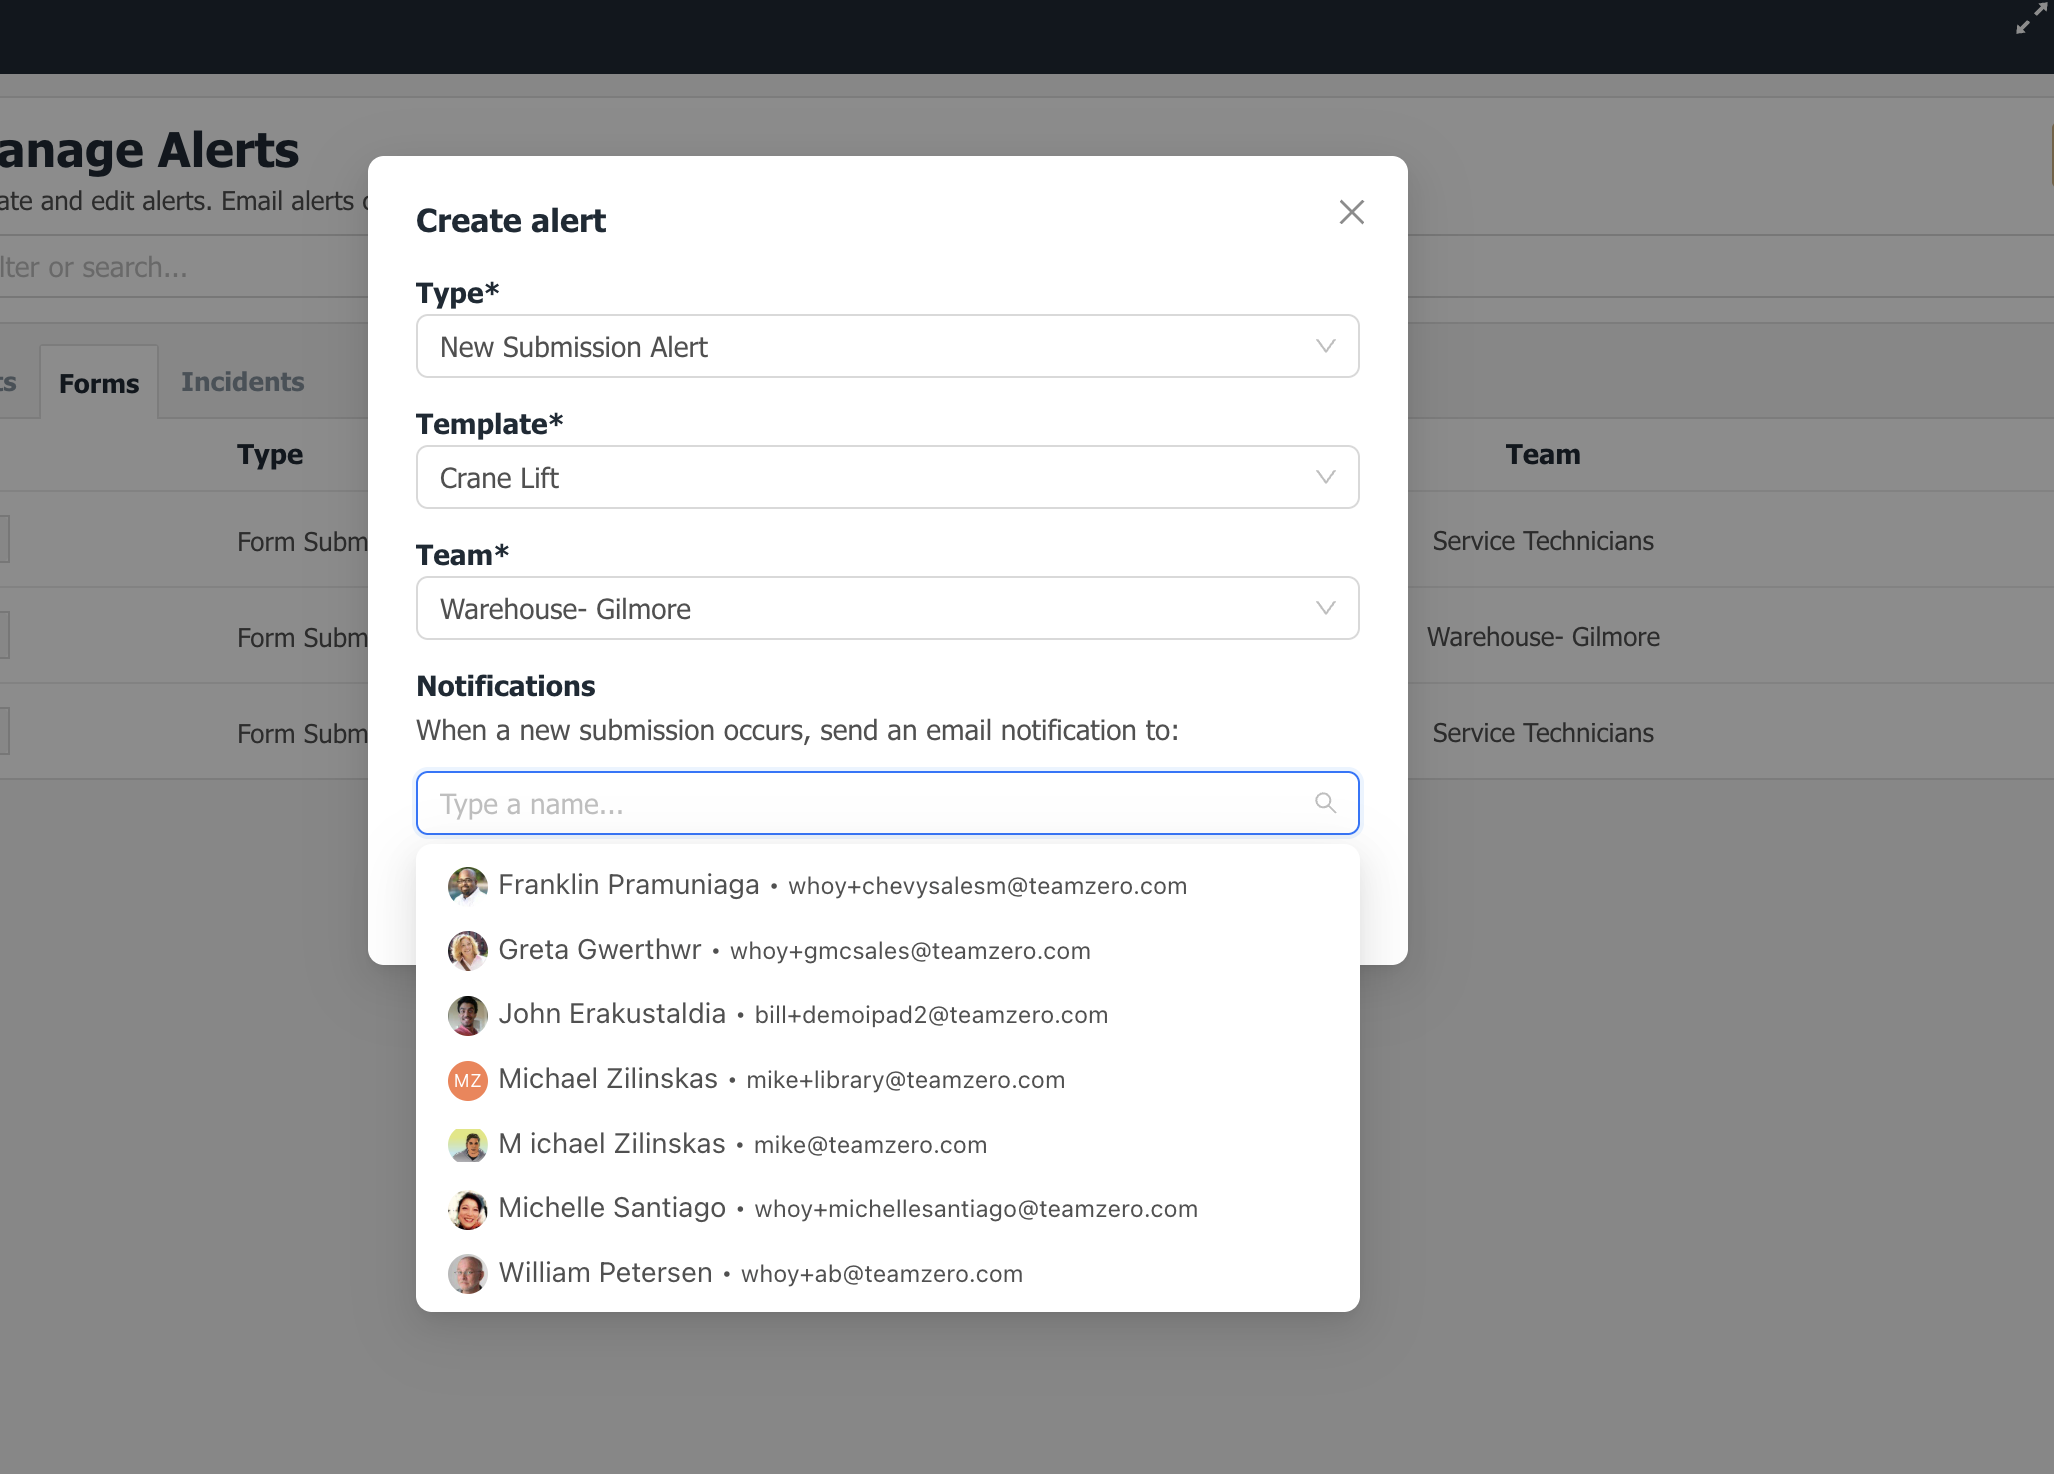Click William Petersen's avatar photo
2054x1474 pixels.
(x=467, y=1274)
